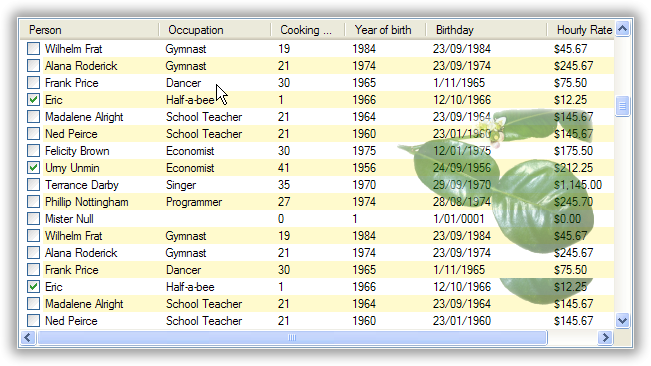651x366 pixels.
Task: Click the birthday 12/01/1975
Action: (462, 151)
